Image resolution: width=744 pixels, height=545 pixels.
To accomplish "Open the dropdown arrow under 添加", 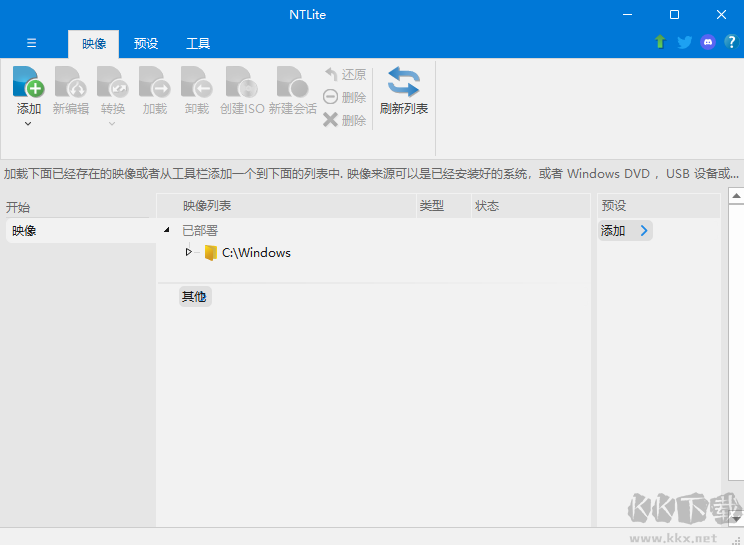I will (x=28, y=123).
